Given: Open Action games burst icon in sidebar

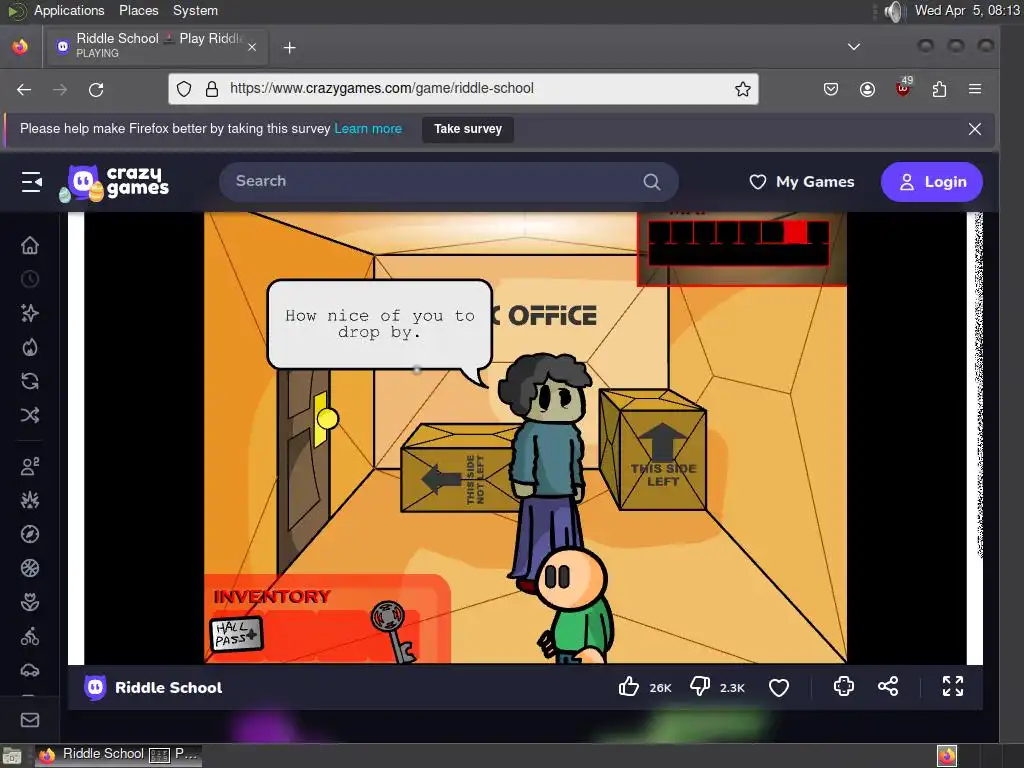Looking at the screenshot, I should [30, 500].
